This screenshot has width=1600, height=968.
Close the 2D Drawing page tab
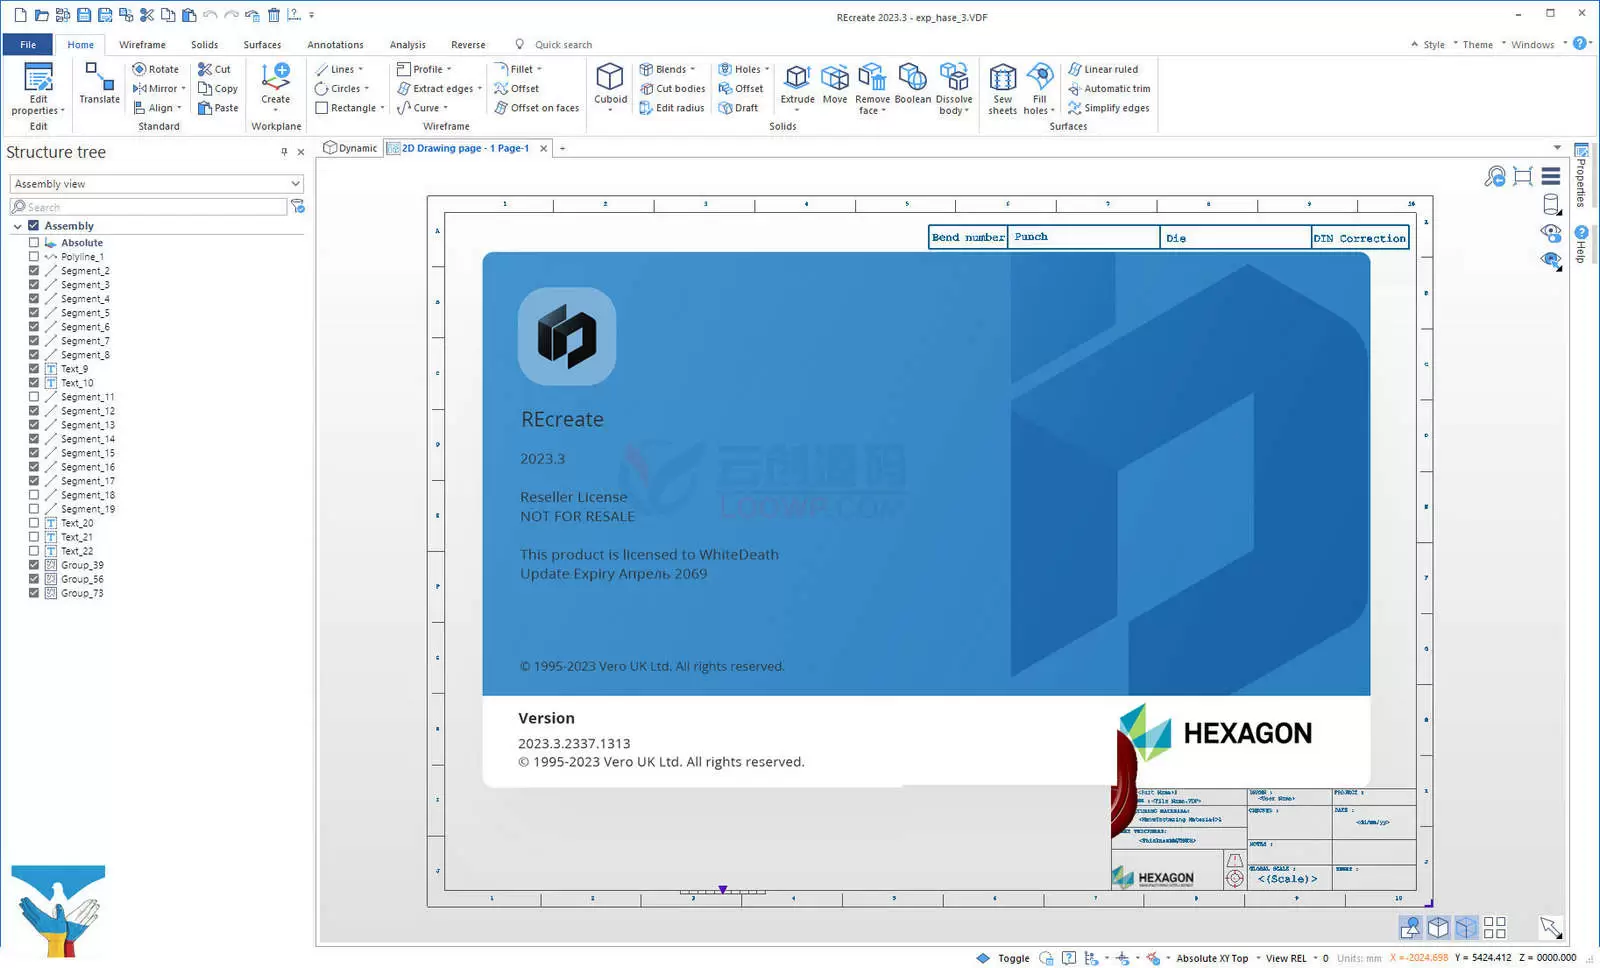pos(544,148)
